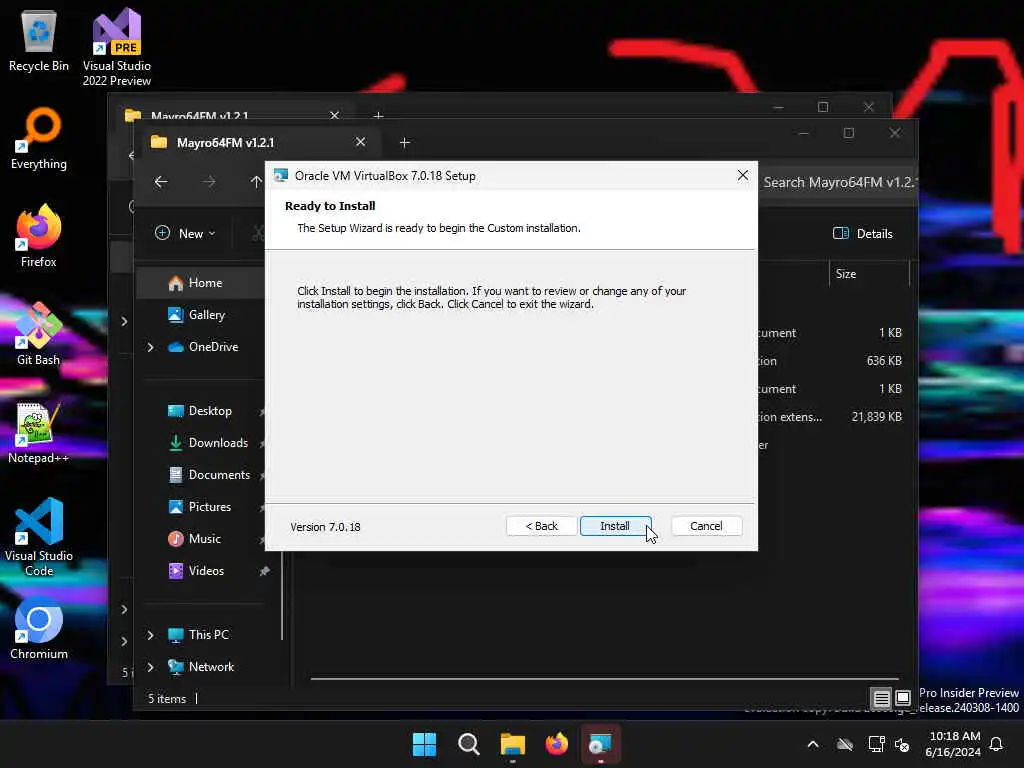Open Notepad++ desktop shortcut

tap(39, 432)
